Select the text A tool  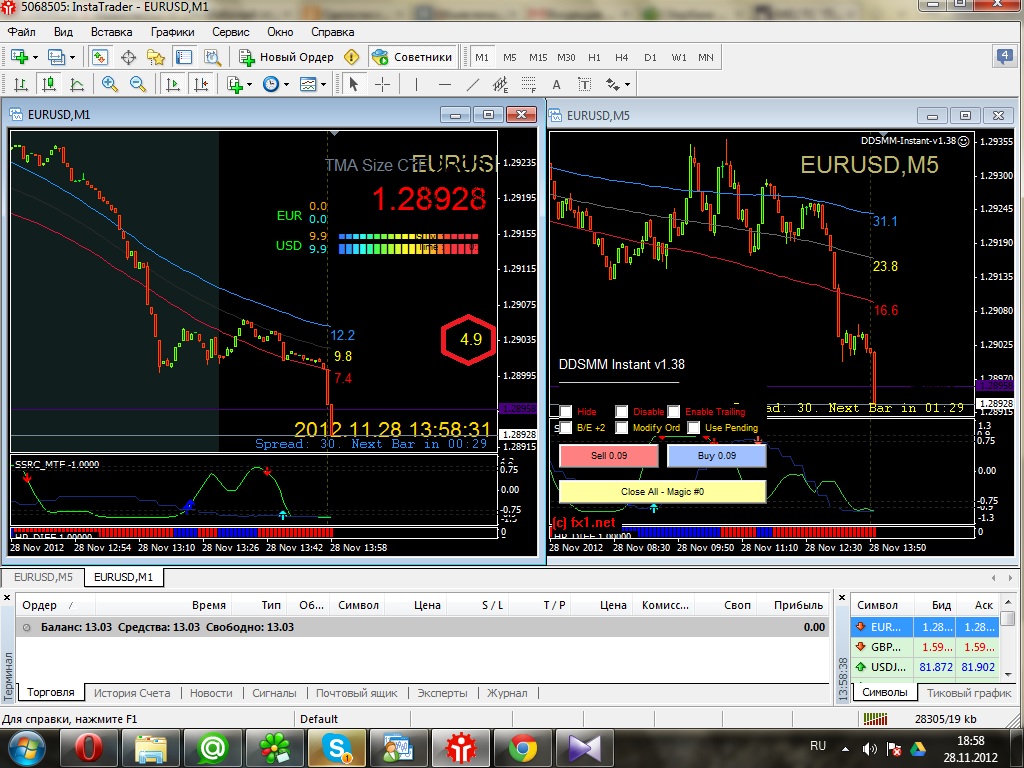pos(556,84)
